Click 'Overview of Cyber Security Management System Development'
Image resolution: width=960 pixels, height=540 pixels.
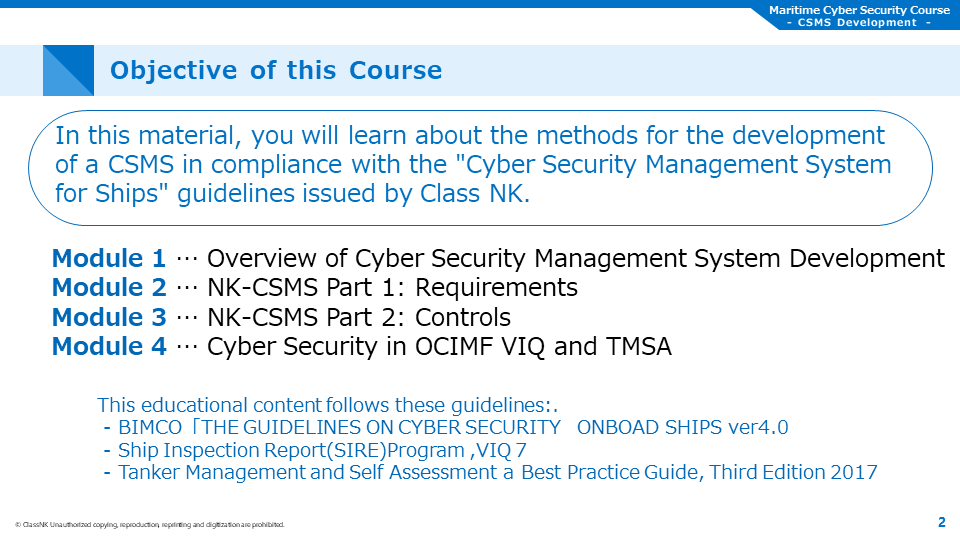575,259
